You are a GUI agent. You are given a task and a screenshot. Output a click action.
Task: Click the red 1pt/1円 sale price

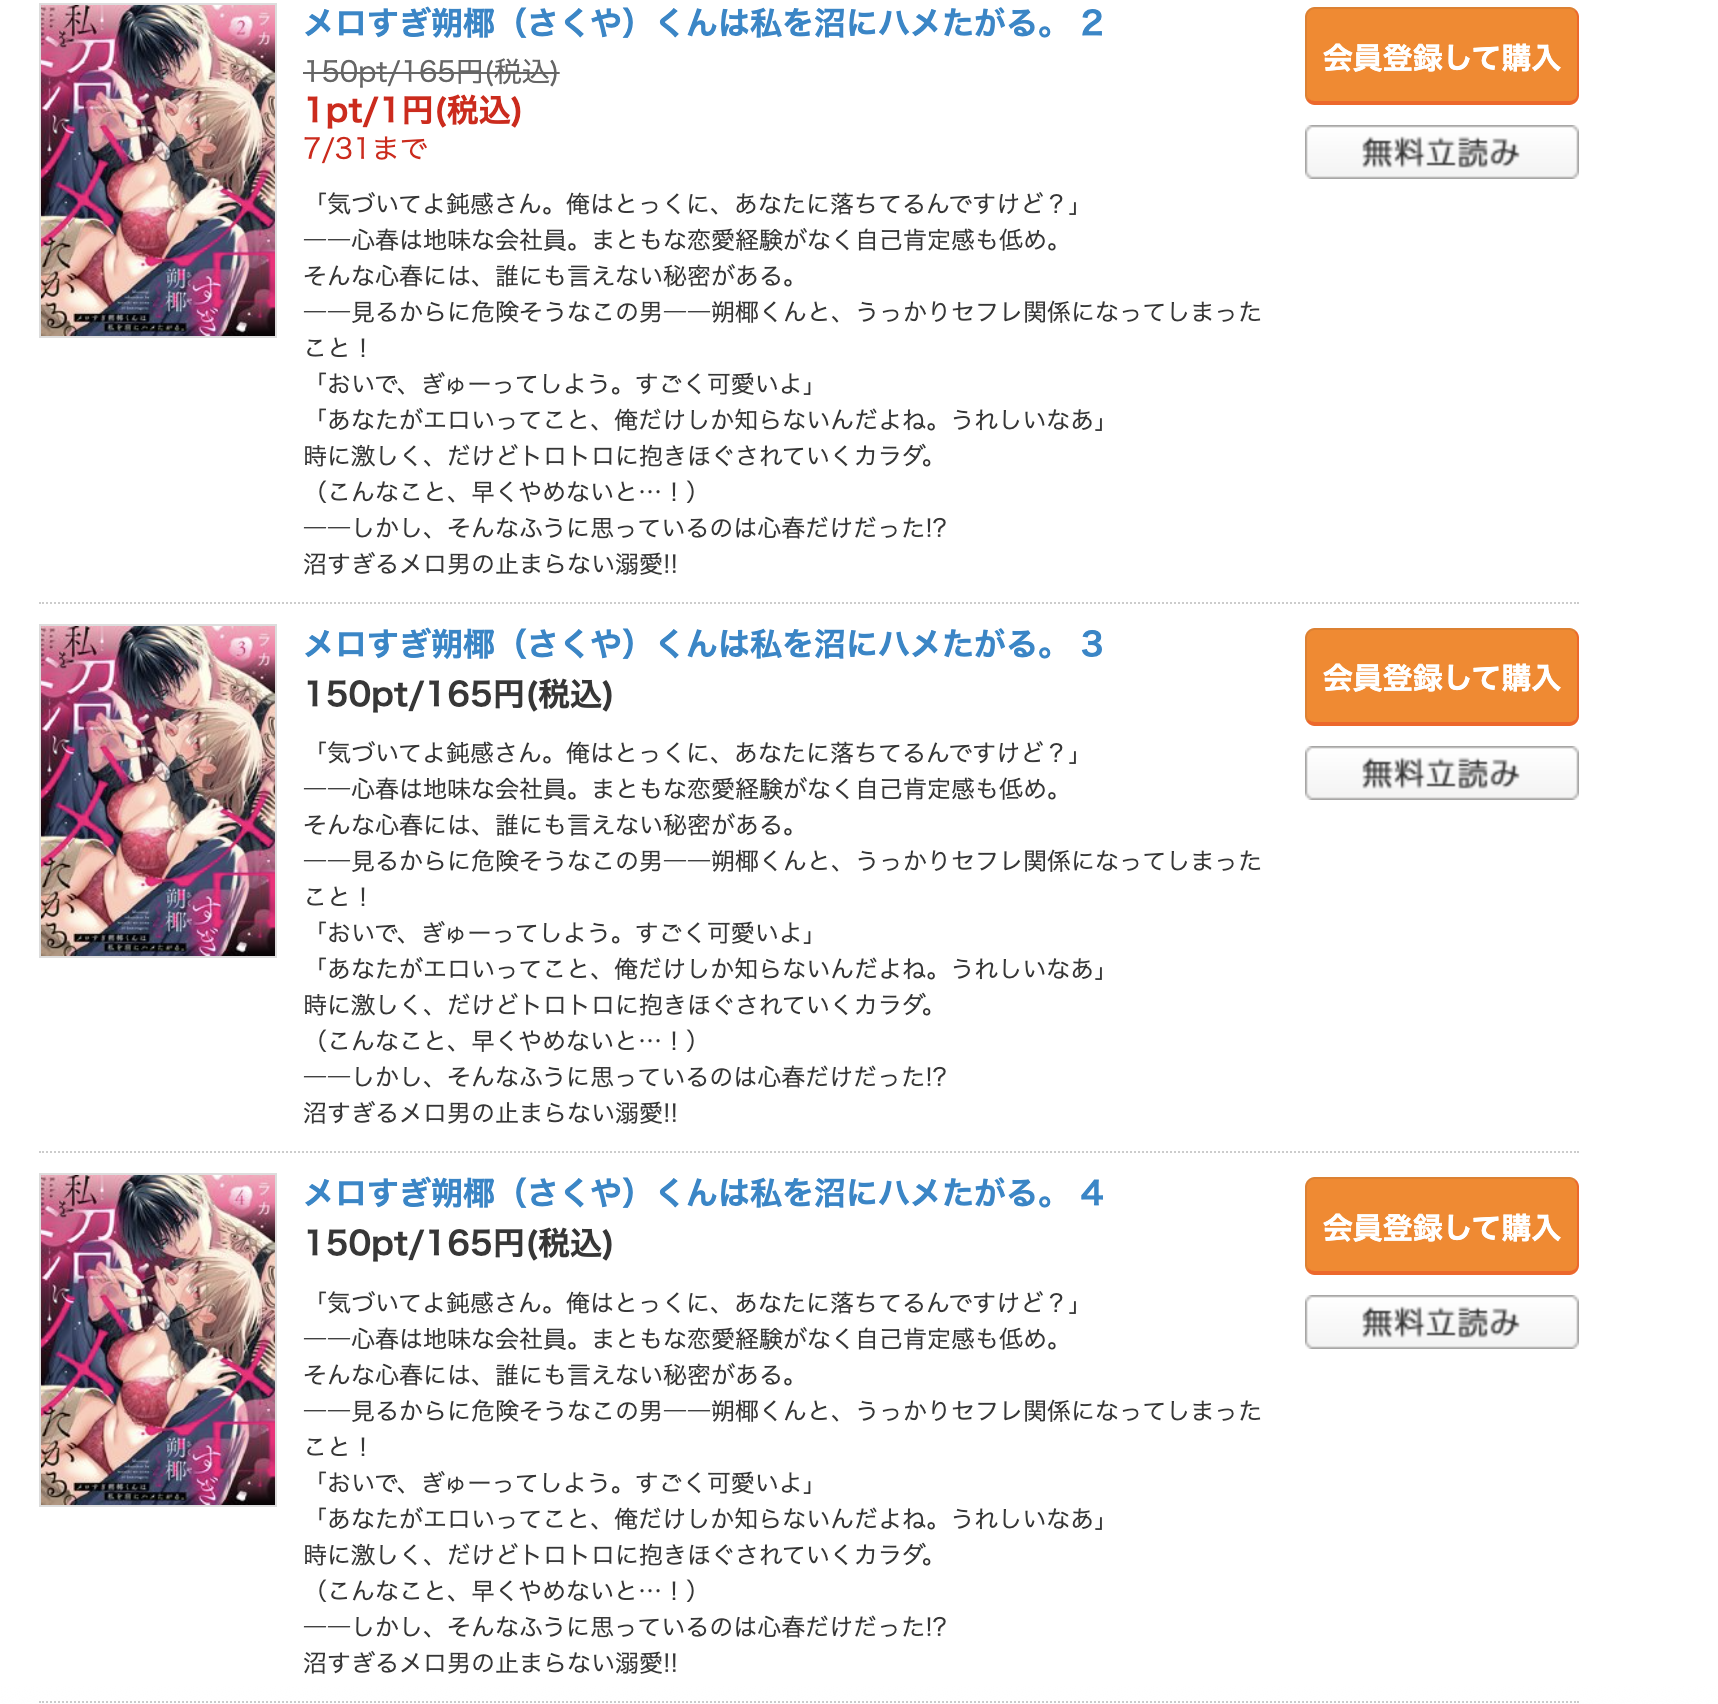pos(413,110)
